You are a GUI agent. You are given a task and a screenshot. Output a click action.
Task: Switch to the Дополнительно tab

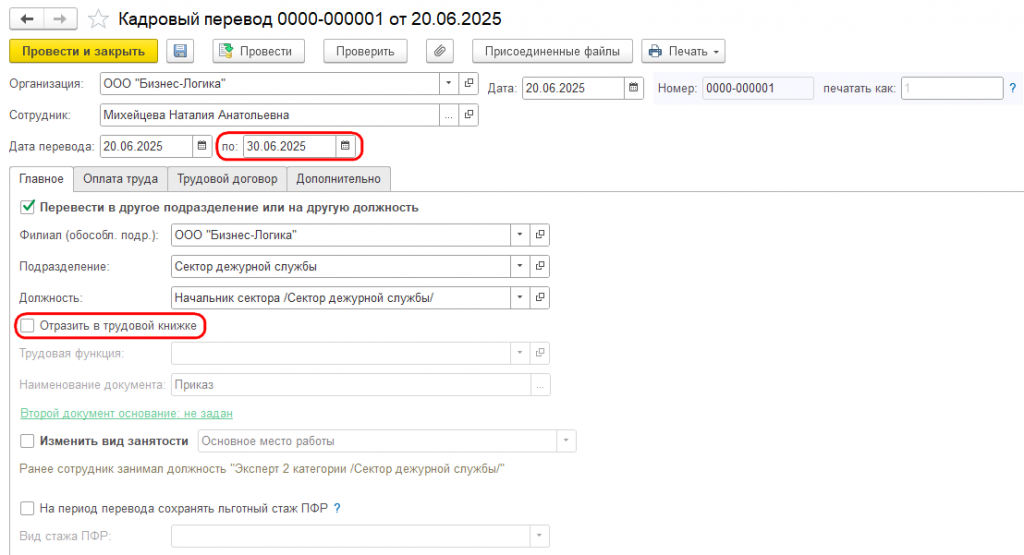[338, 179]
